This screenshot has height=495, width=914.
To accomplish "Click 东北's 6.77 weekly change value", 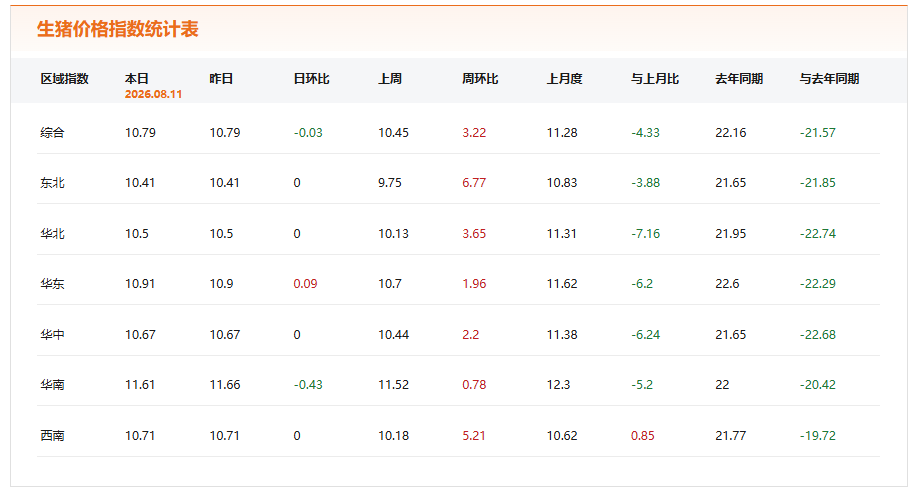I will tap(474, 182).
